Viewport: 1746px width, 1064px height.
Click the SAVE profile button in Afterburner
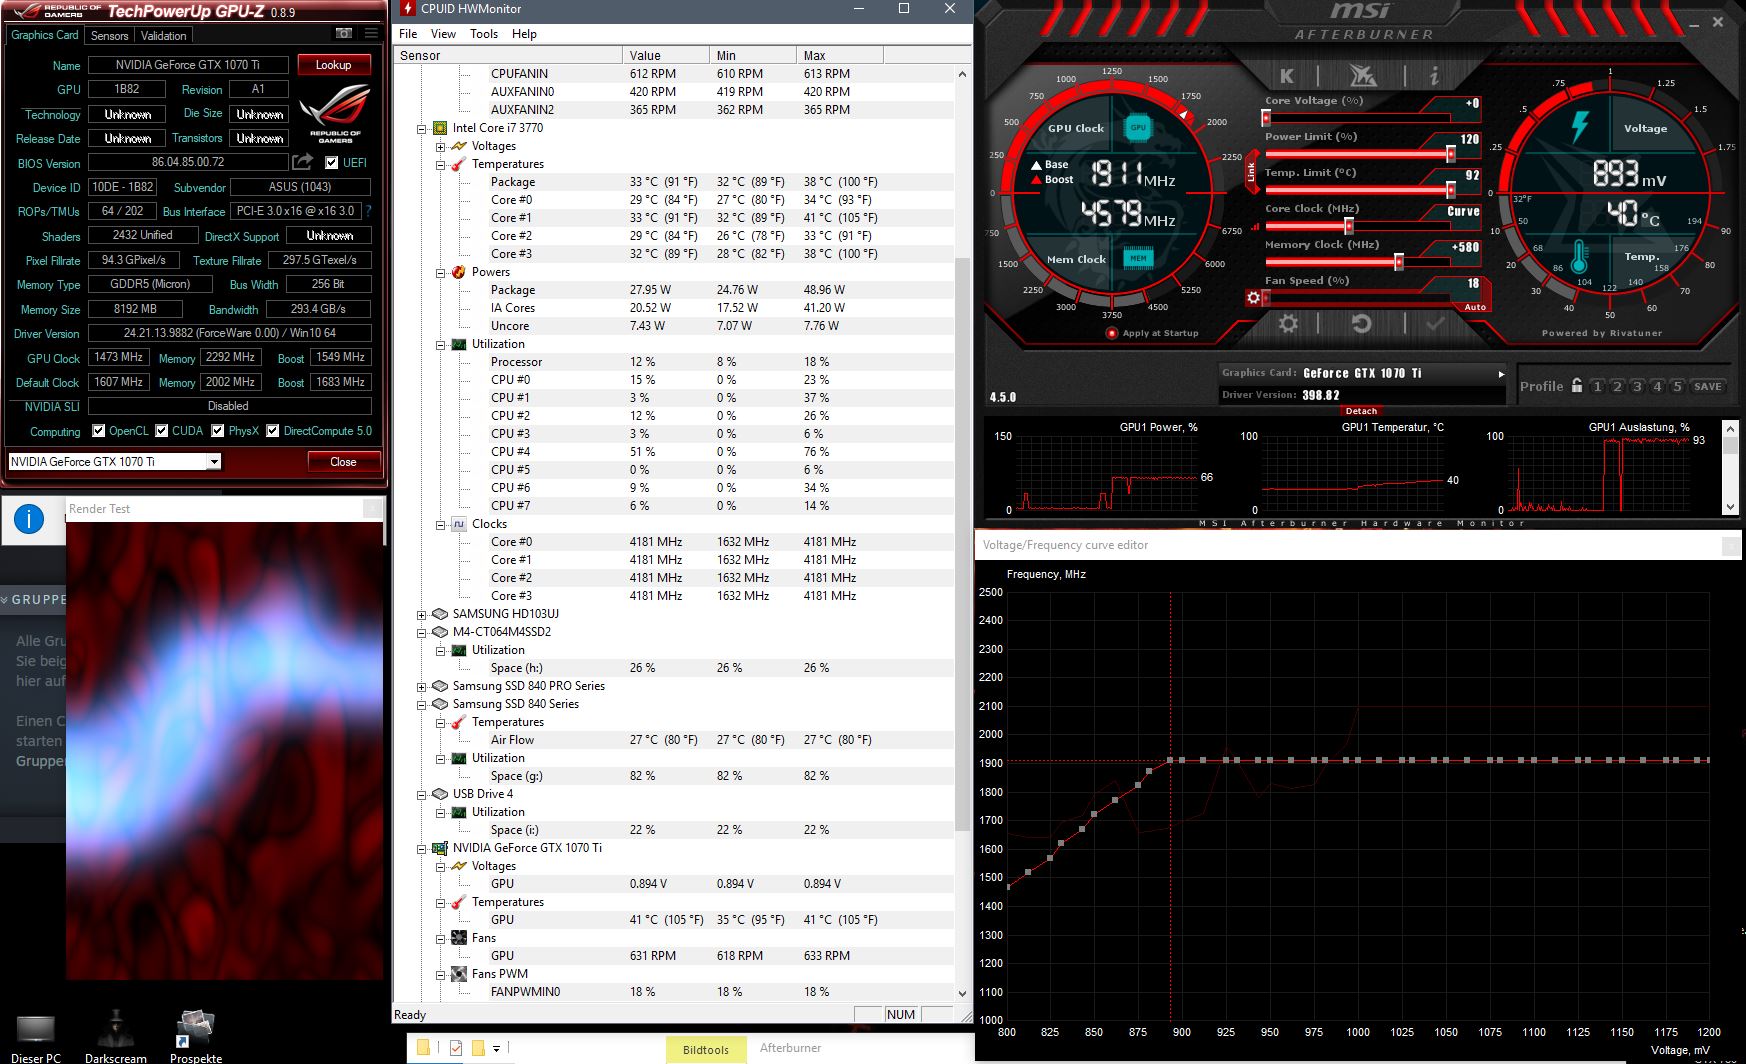(x=1708, y=386)
